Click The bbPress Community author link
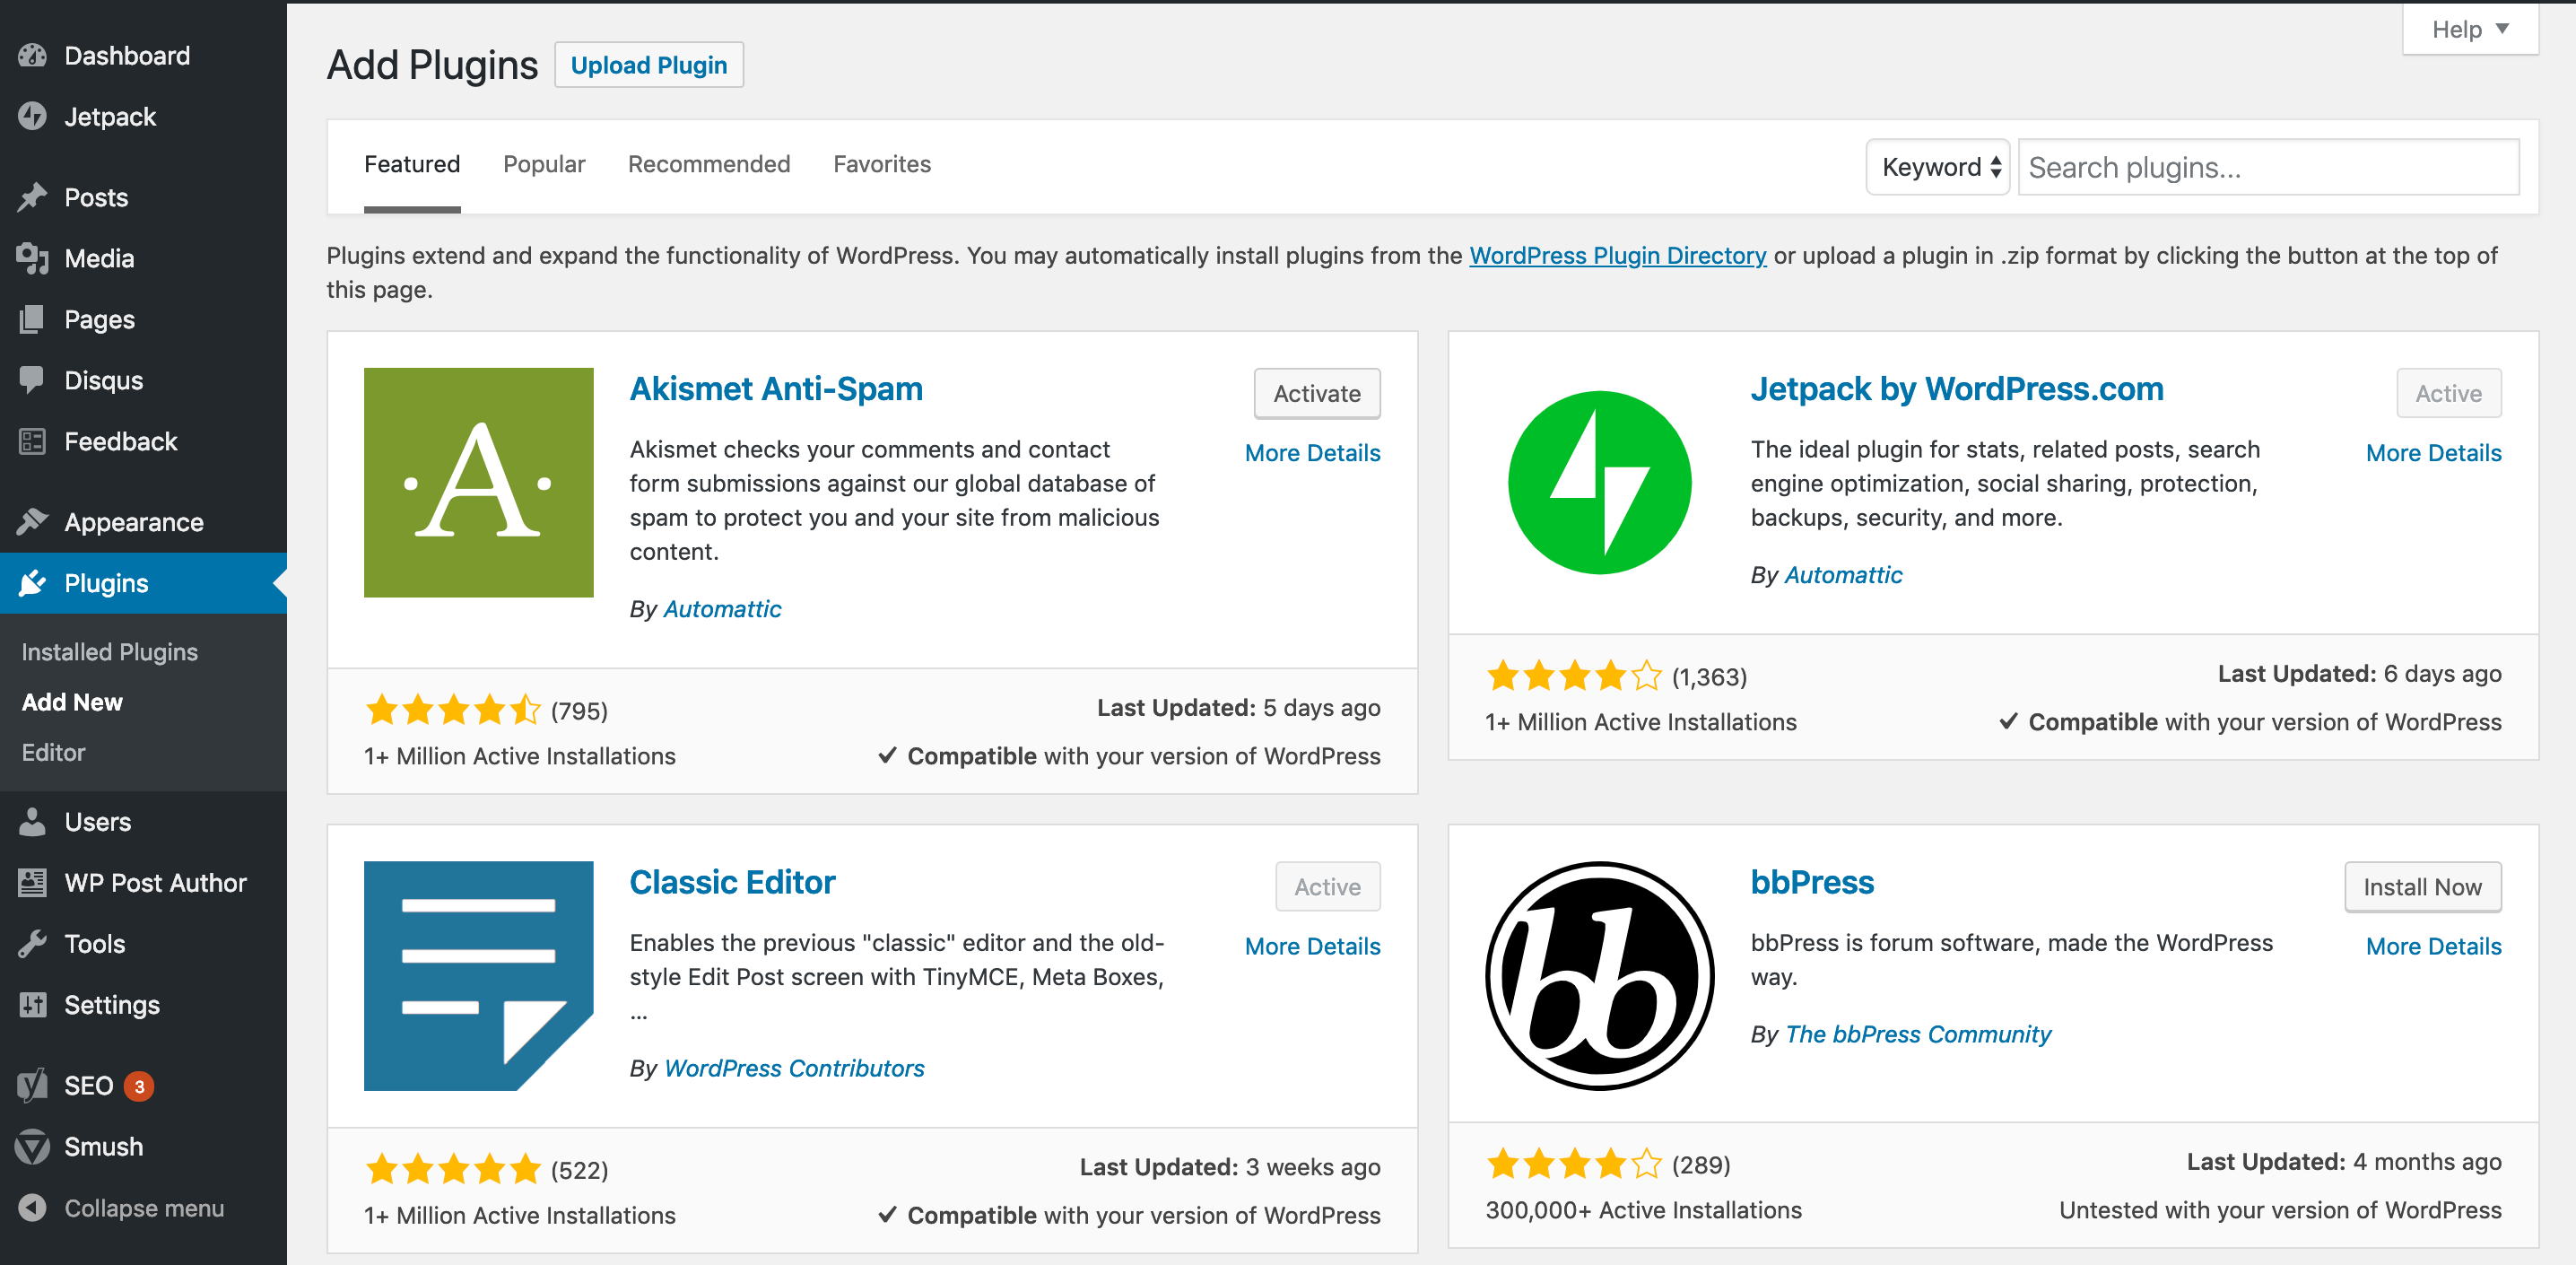 tap(1918, 1034)
